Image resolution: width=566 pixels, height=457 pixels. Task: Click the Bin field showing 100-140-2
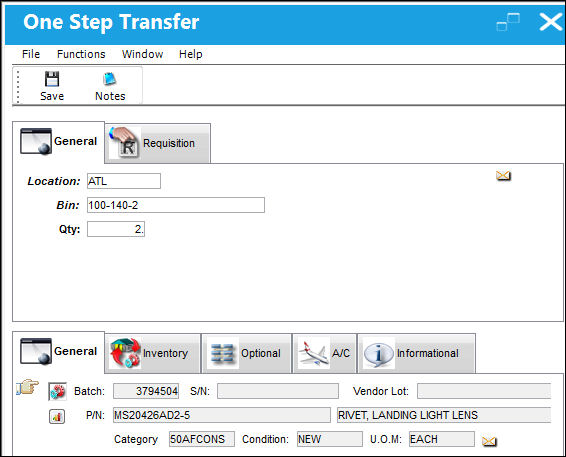tap(176, 205)
